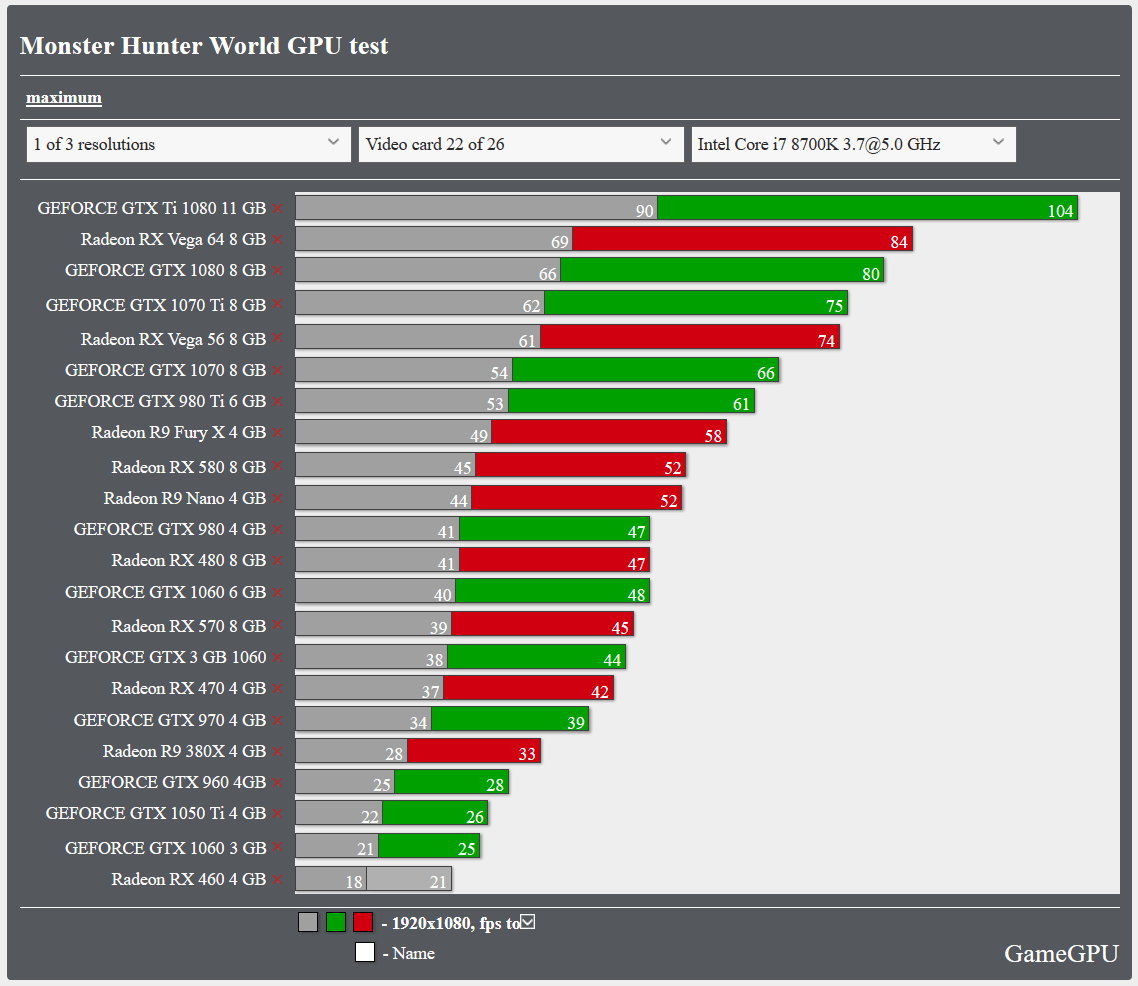The height and width of the screenshot is (986, 1138).
Task: Click red X beside GEFORCE GTX 1070 8 GB
Action: [x=277, y=370]
